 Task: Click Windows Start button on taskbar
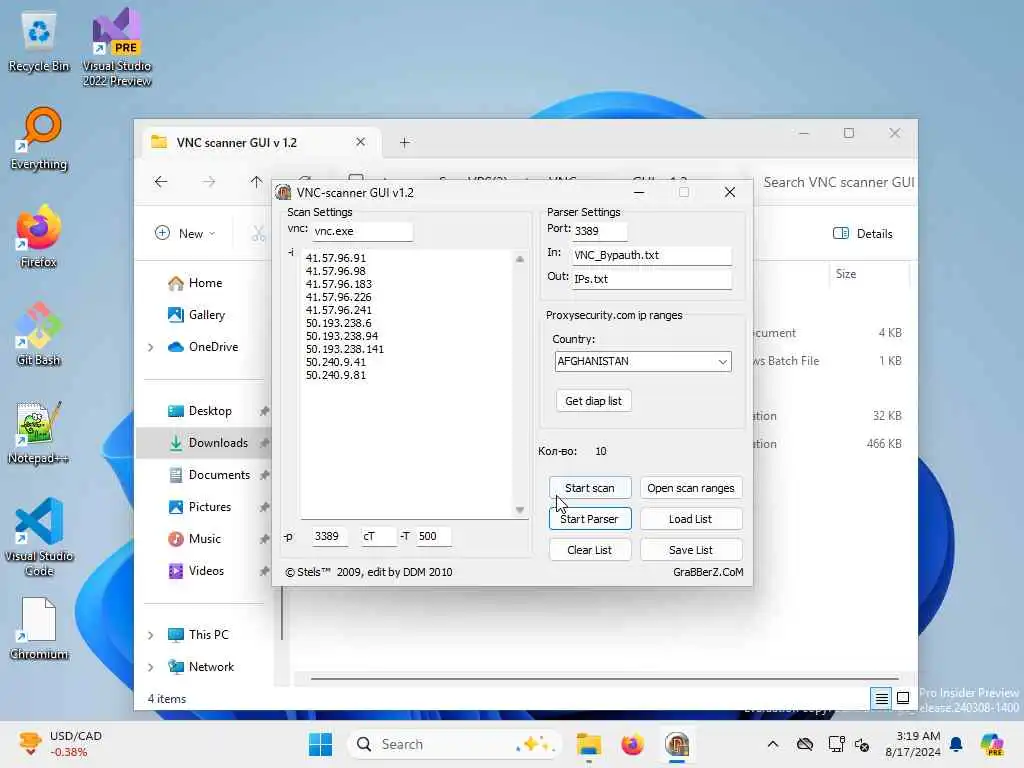pyautogui.click(x=320, y=744)
